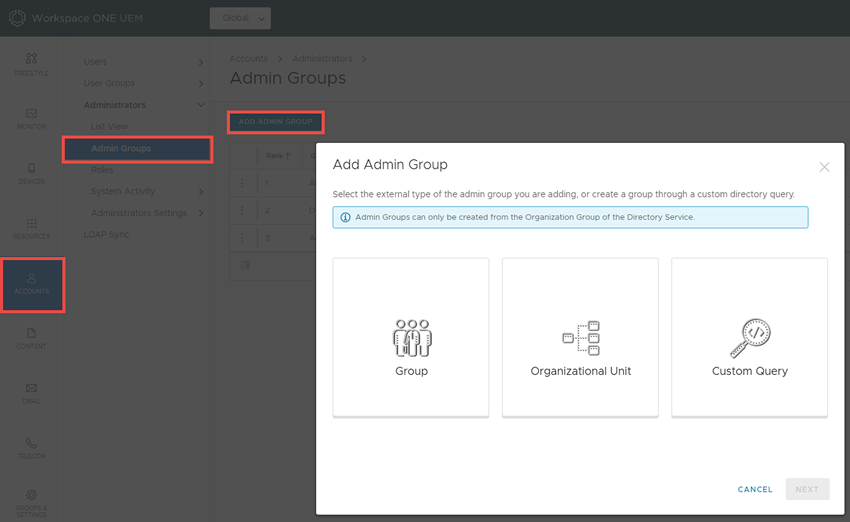Follow the Administrators breadcrumb link
The width and height of the screenshot is (850, 522).
322,59
